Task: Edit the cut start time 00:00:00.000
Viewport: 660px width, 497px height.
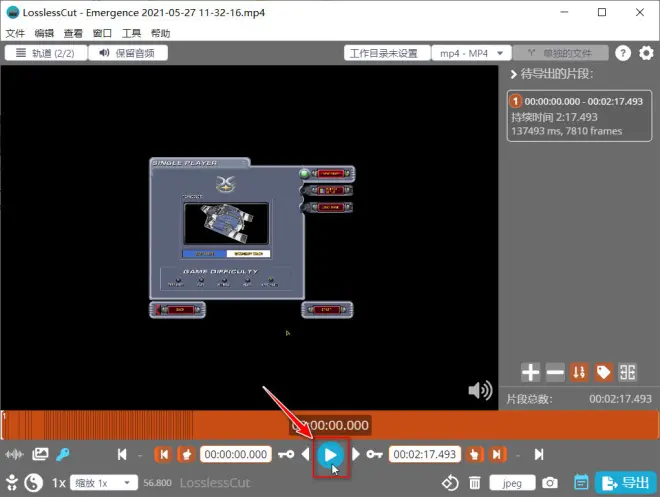Action: pyautogui.click(x=236, y=454)
